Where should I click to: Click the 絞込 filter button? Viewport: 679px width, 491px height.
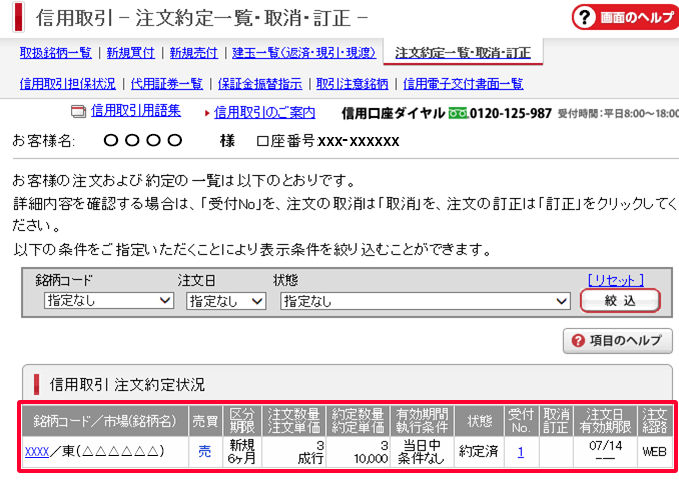point(620,300)
